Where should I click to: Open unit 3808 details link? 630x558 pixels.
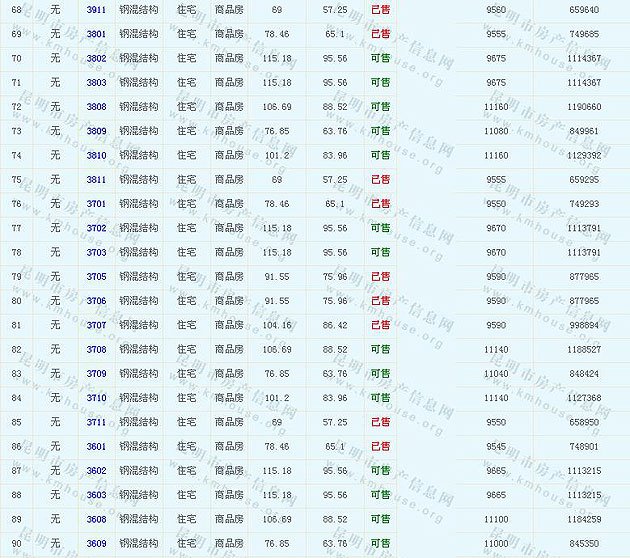click(96, 107)
